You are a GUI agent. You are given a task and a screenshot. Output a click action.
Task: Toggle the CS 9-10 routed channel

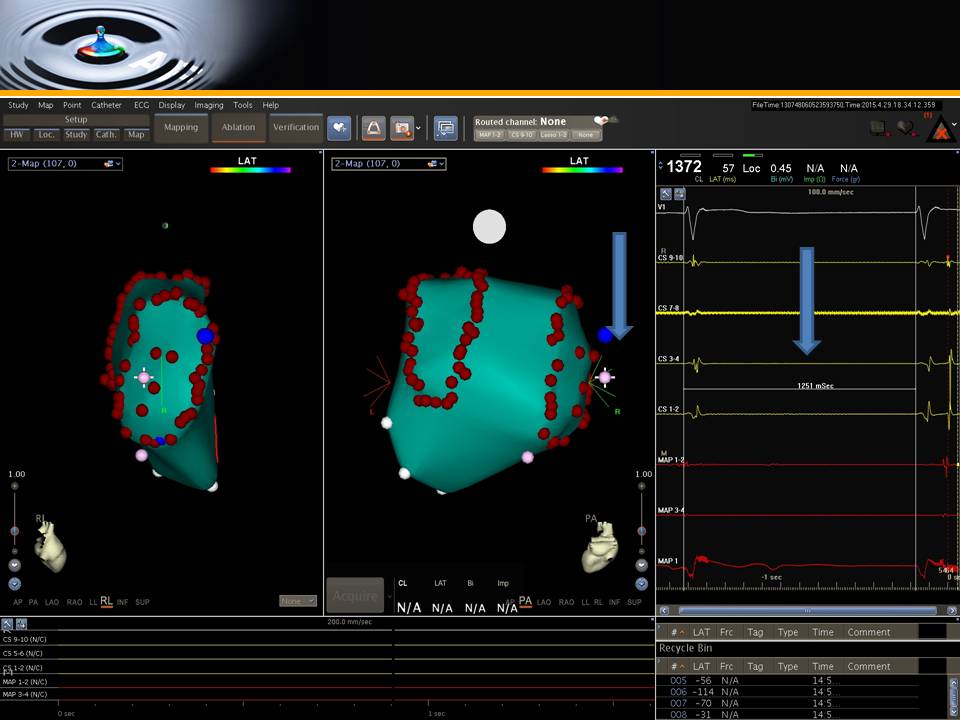(x=521, y=135)
